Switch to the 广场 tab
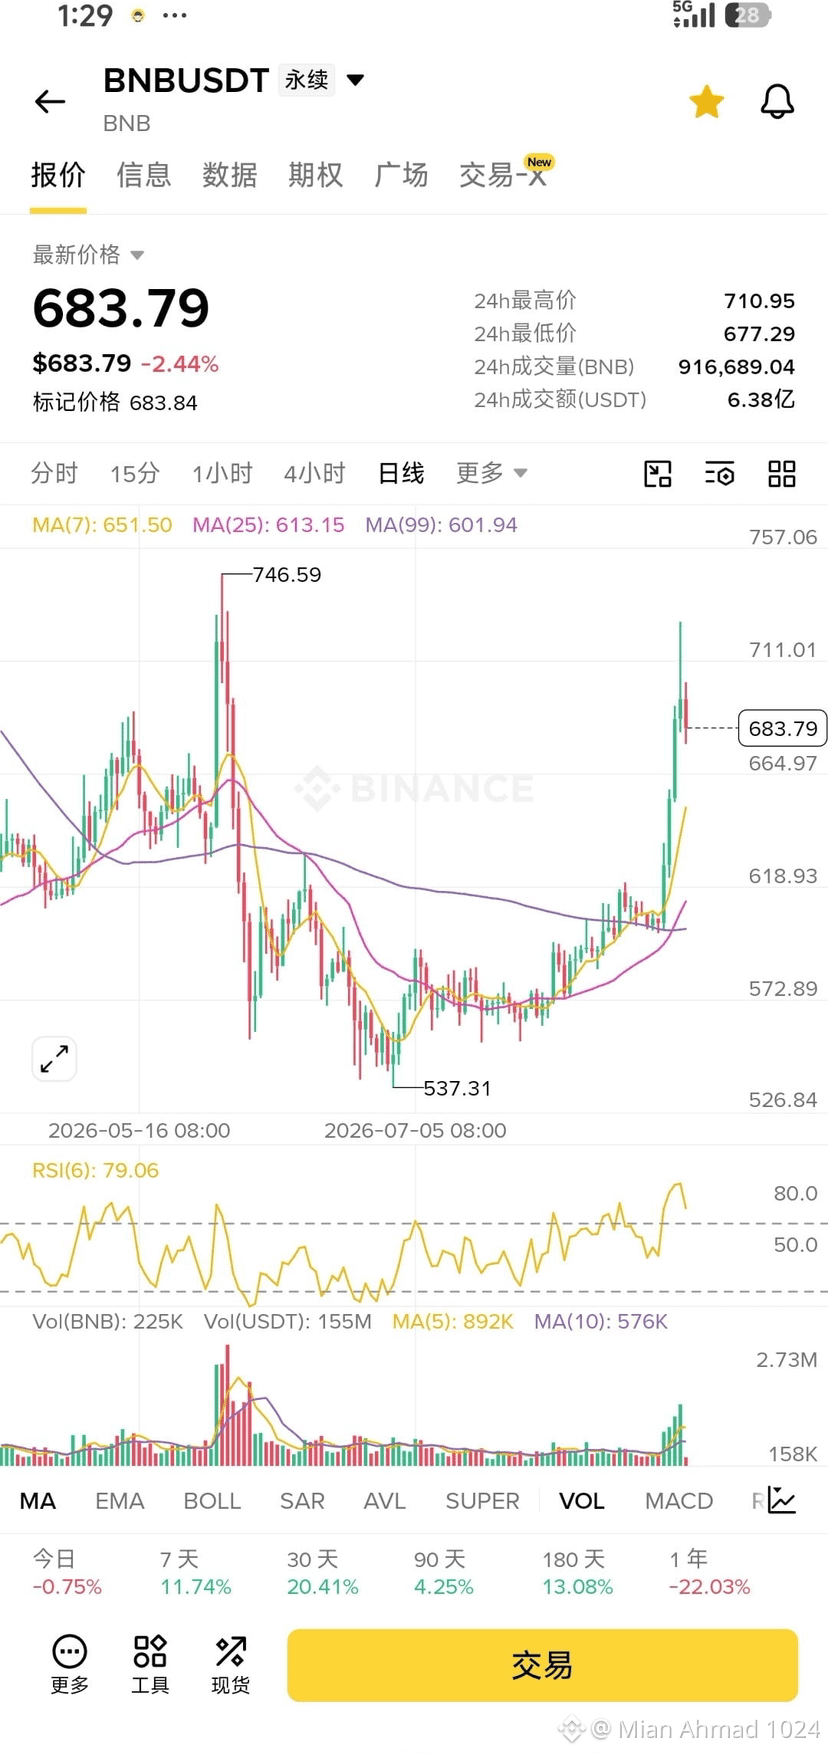The image size is (828, 1754). coord(401,175)
